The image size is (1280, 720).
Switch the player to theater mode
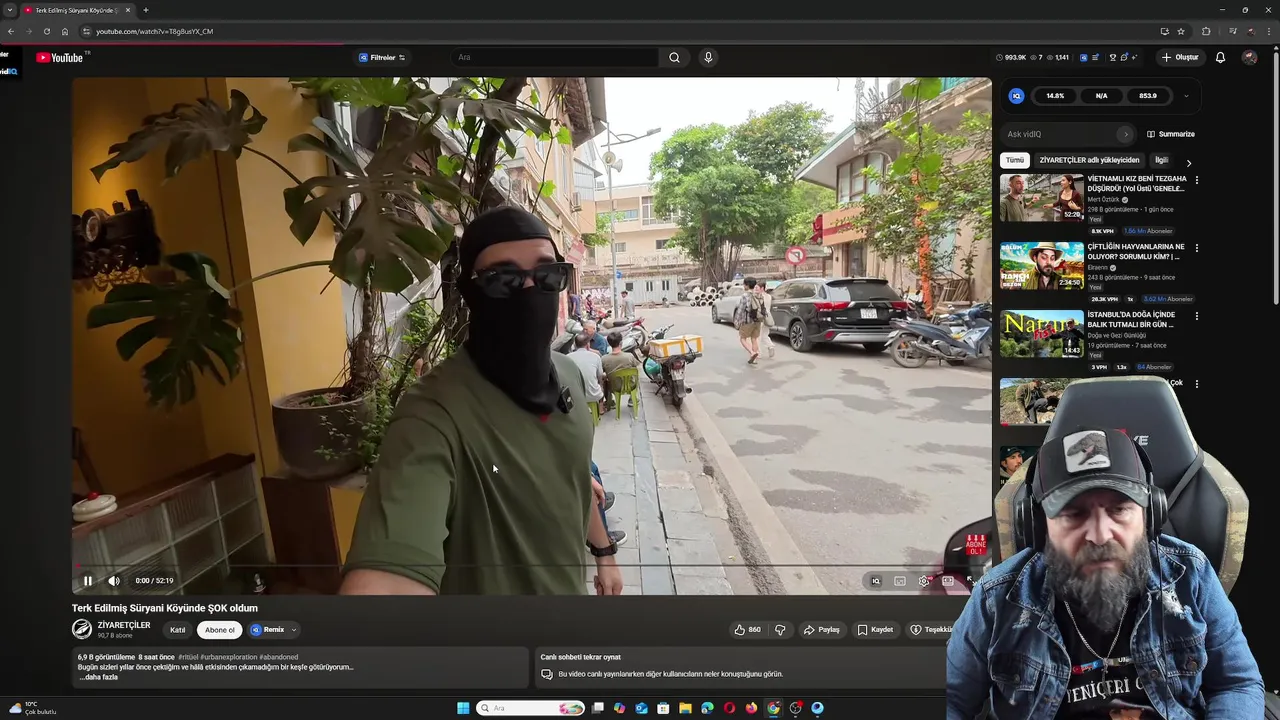[x=948, y=581]
